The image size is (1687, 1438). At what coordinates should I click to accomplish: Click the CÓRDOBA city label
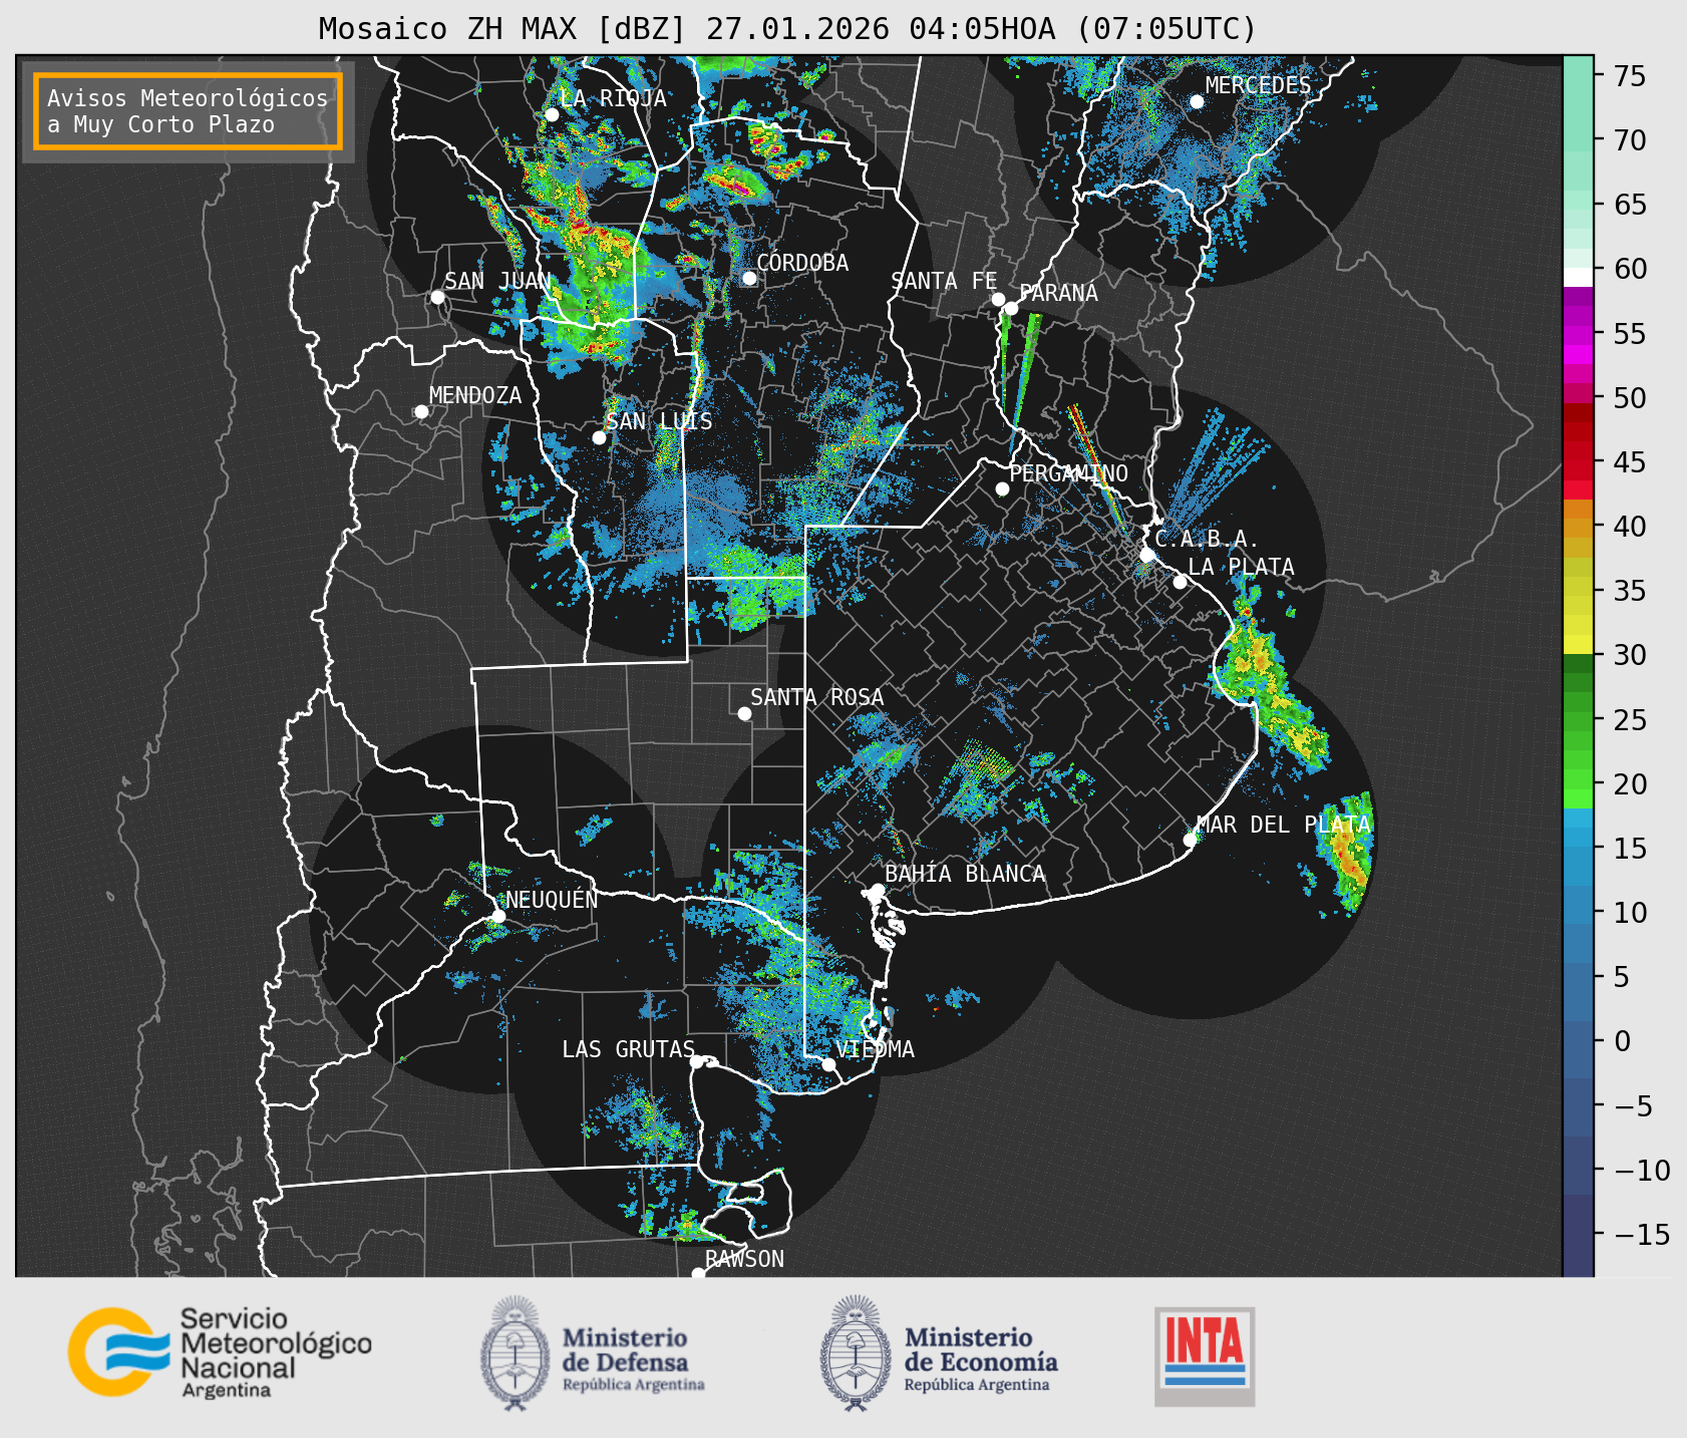click(802, 263)
